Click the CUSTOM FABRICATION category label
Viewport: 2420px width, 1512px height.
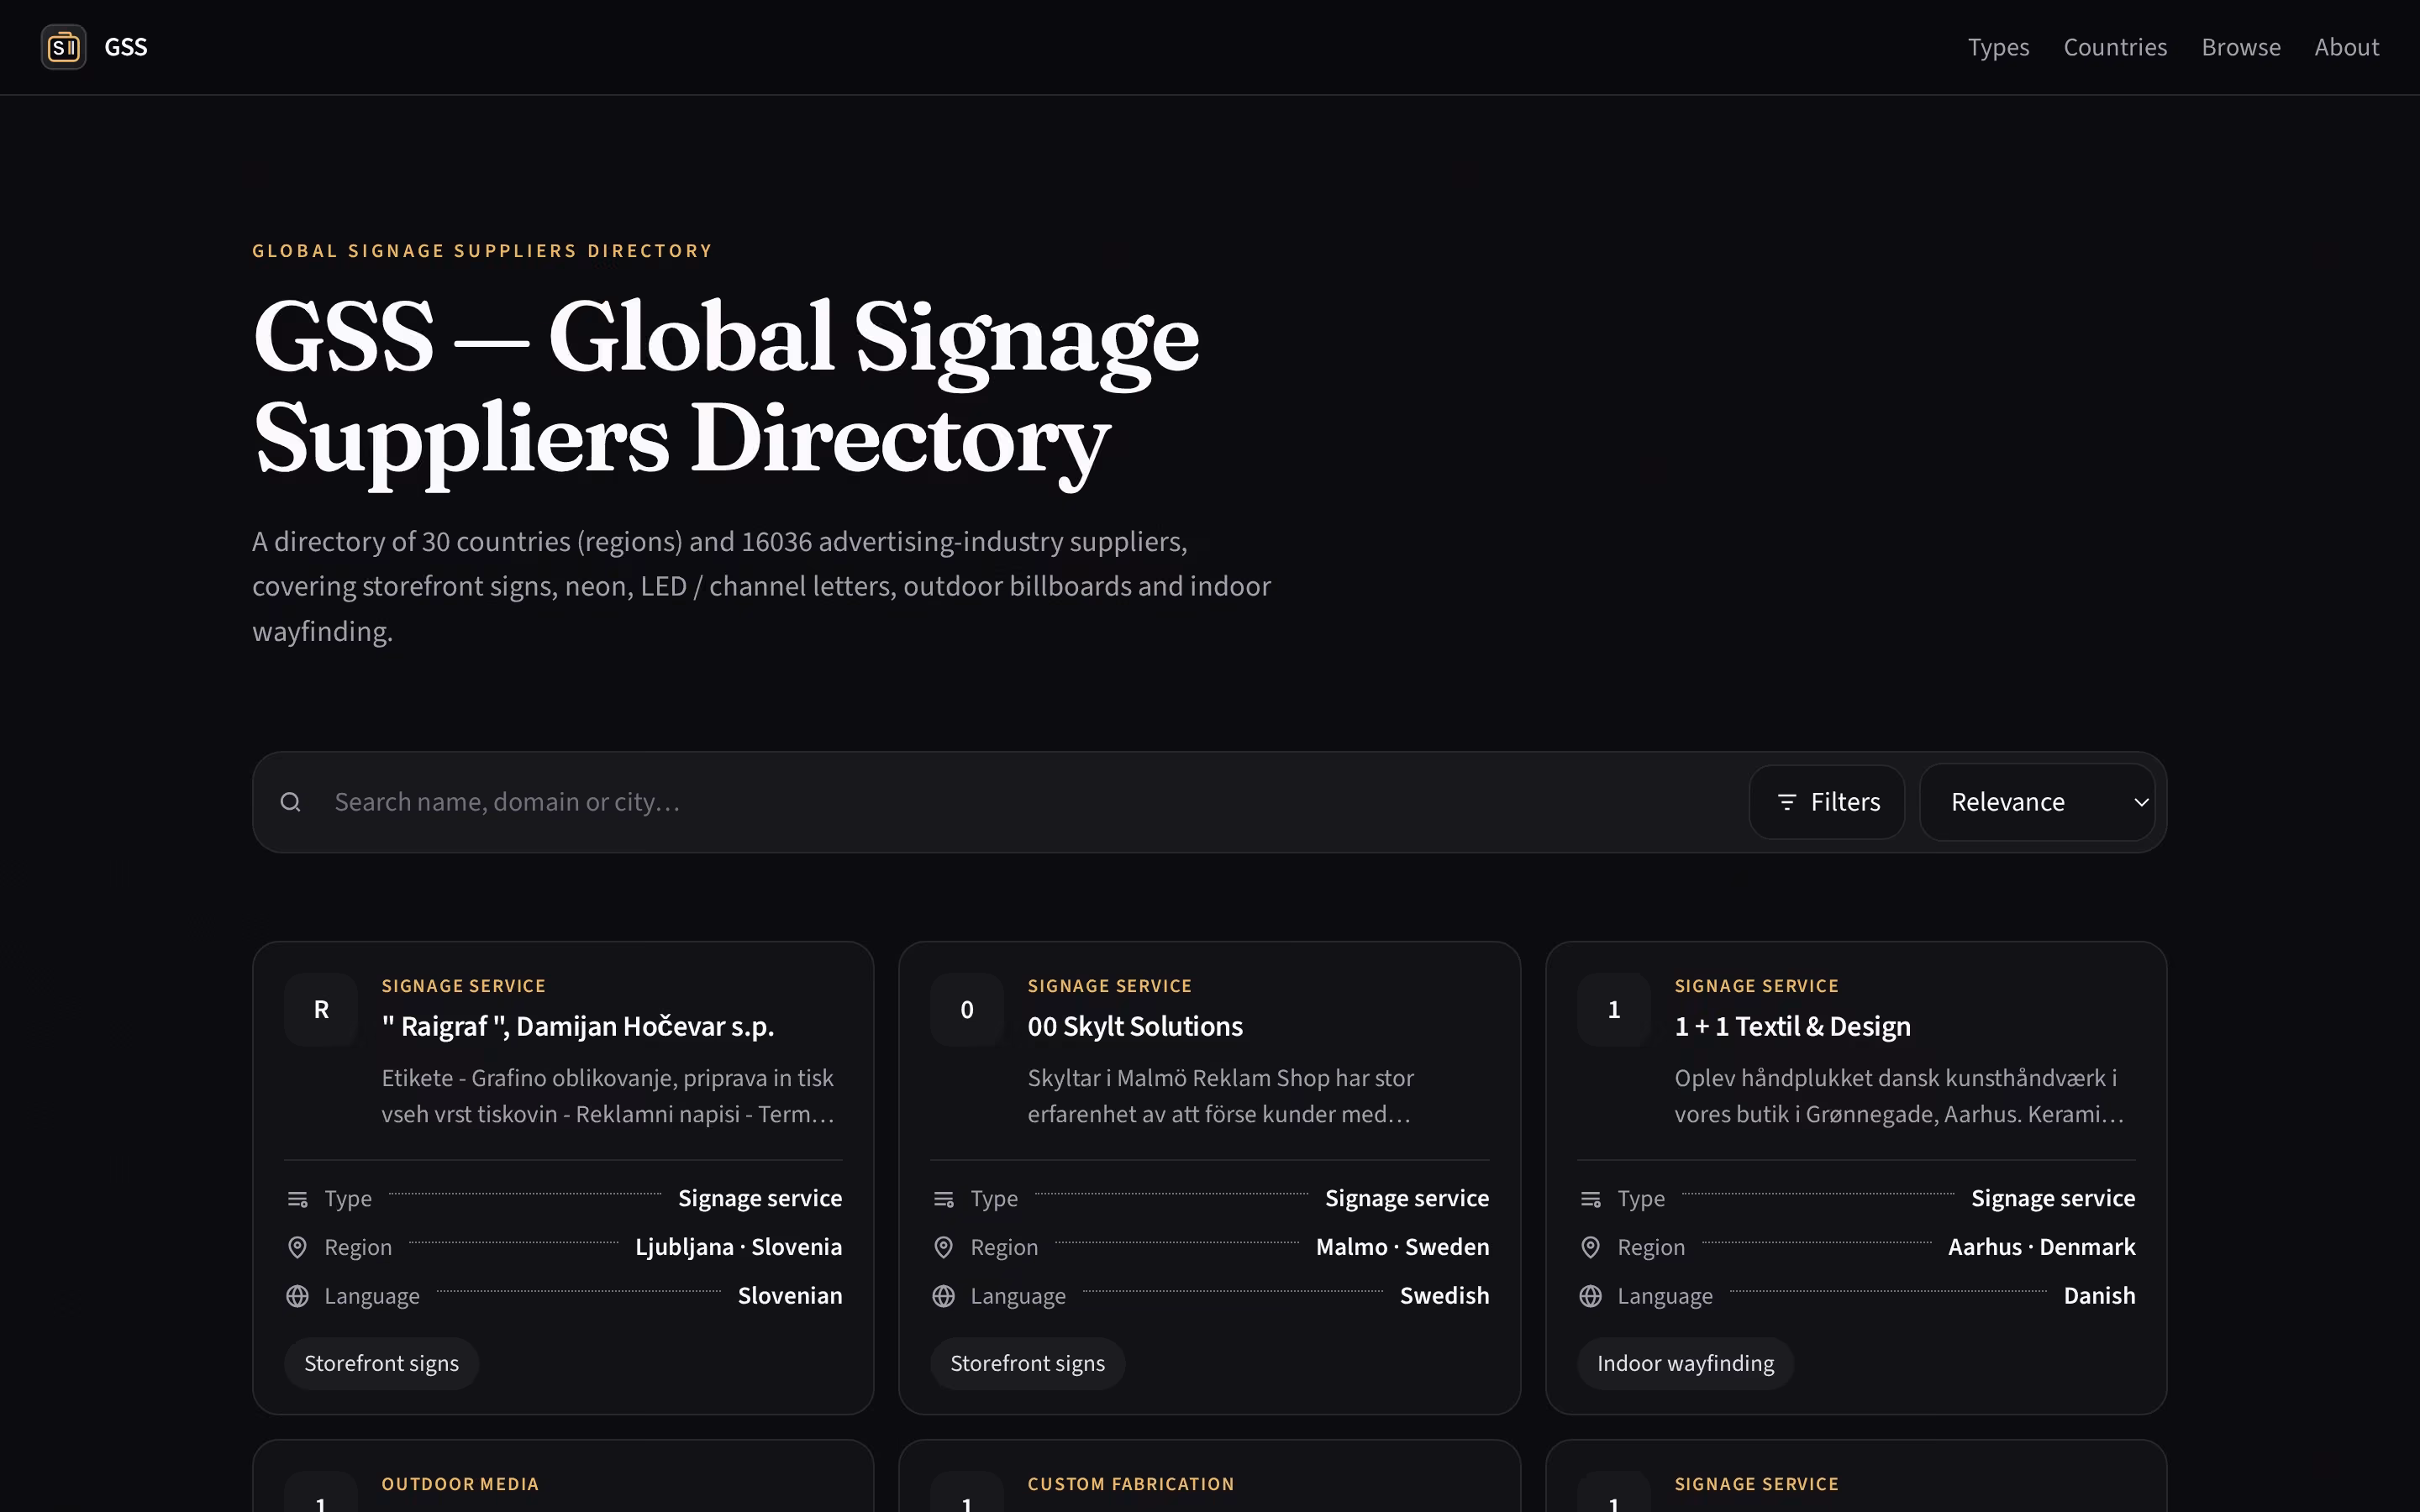click(x=1131, y=1484)
